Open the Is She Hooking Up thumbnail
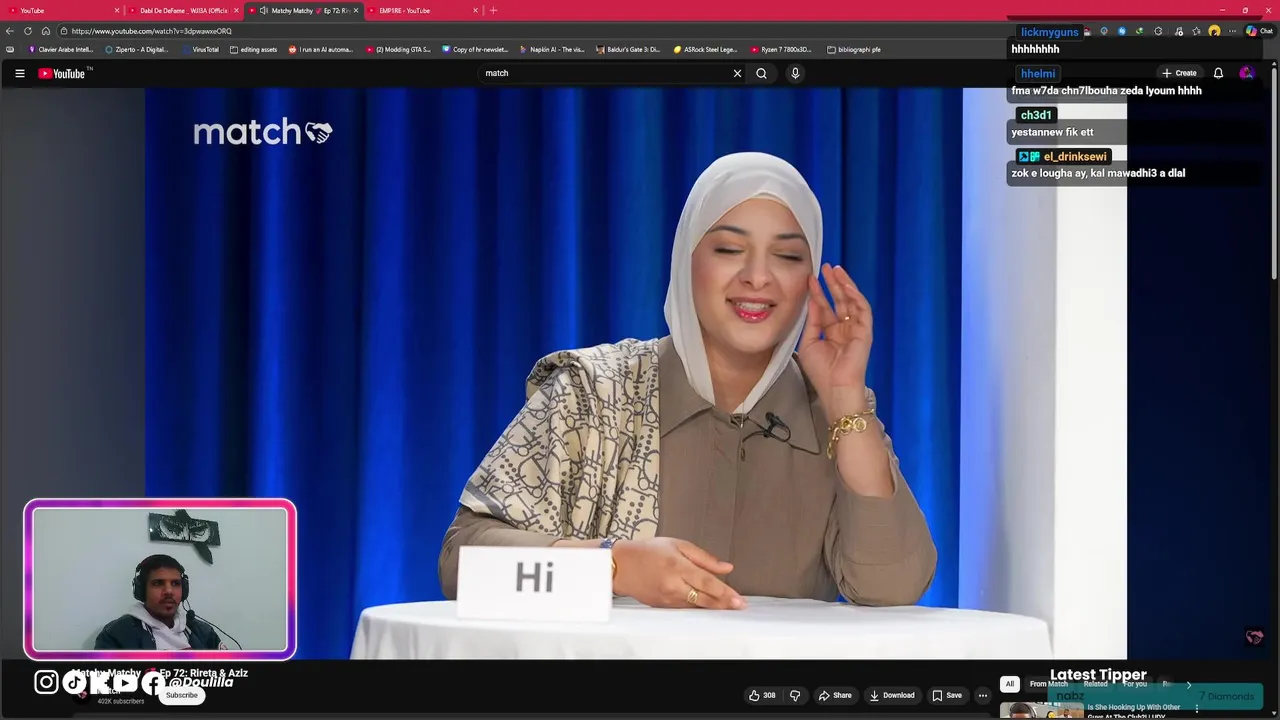The image size is (1280, 720). tap(1041, 710)
